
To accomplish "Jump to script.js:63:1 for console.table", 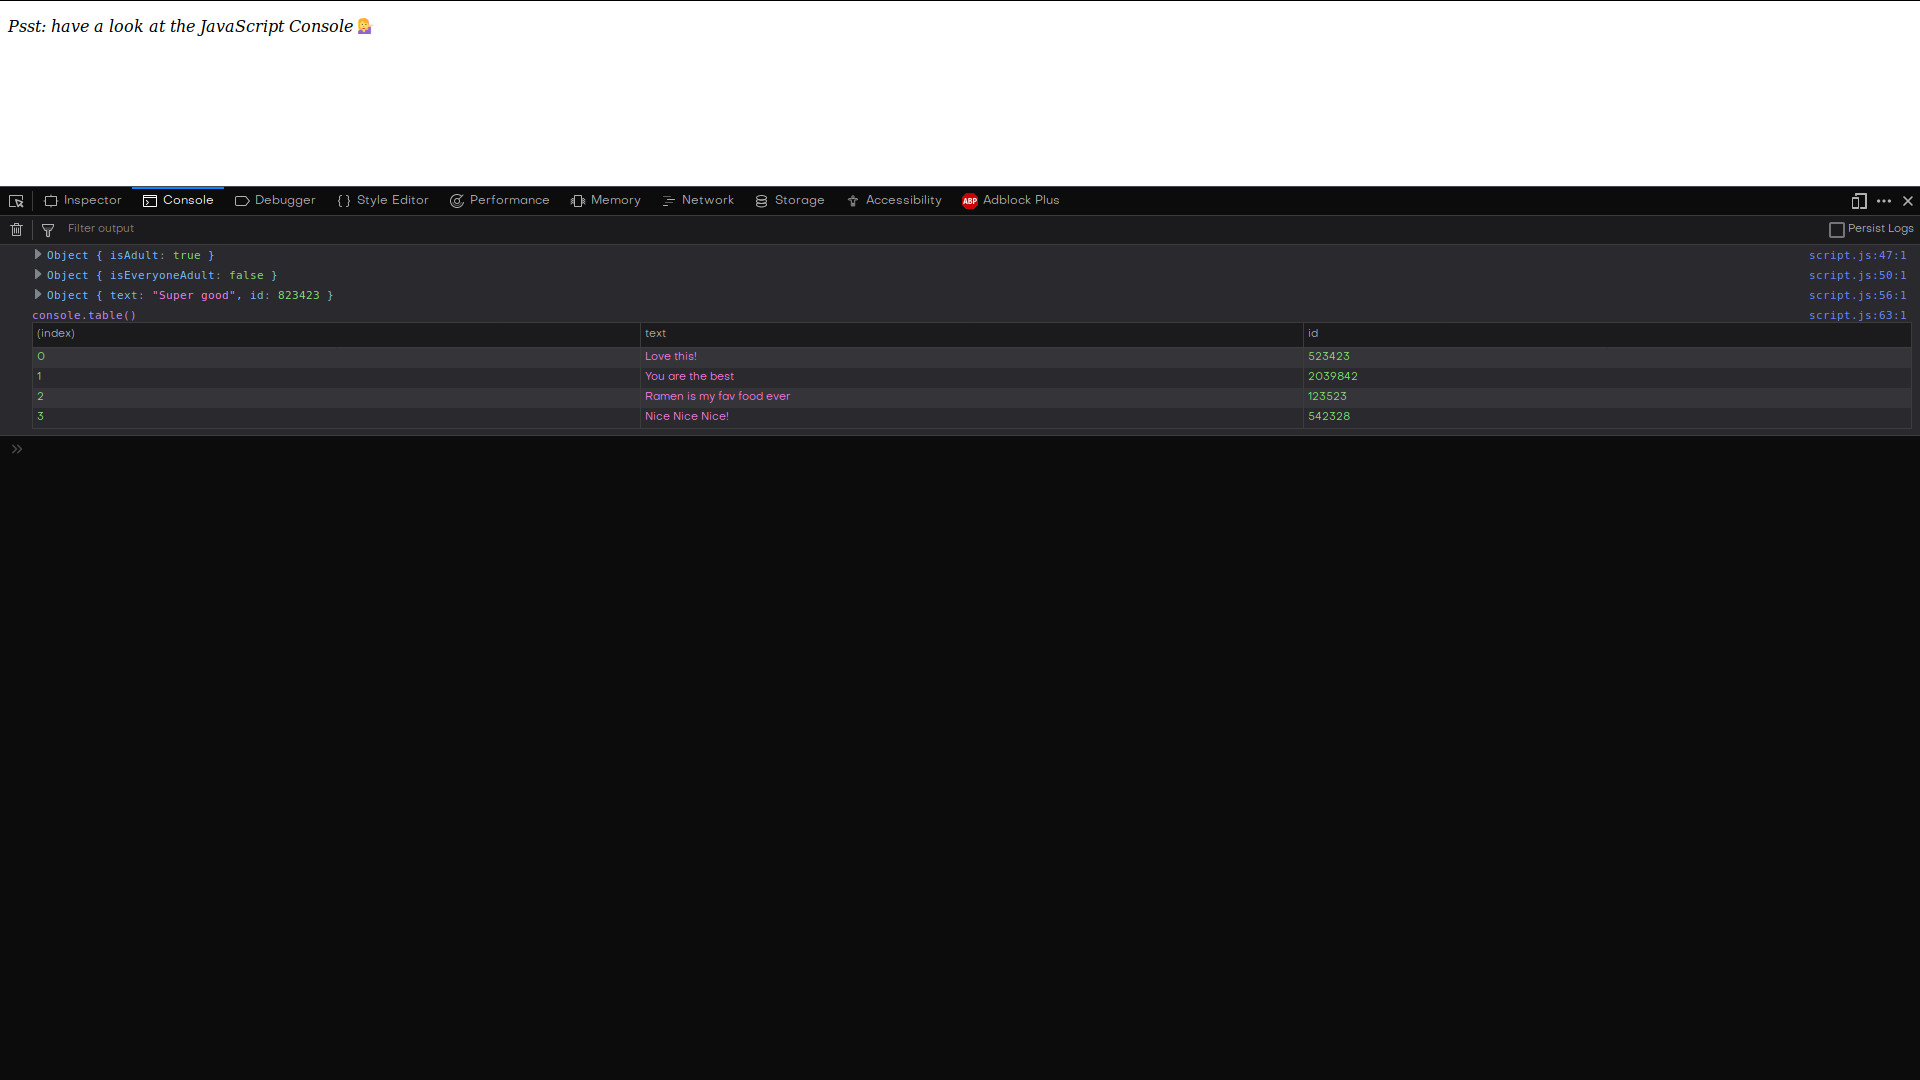I will 1857,315.
